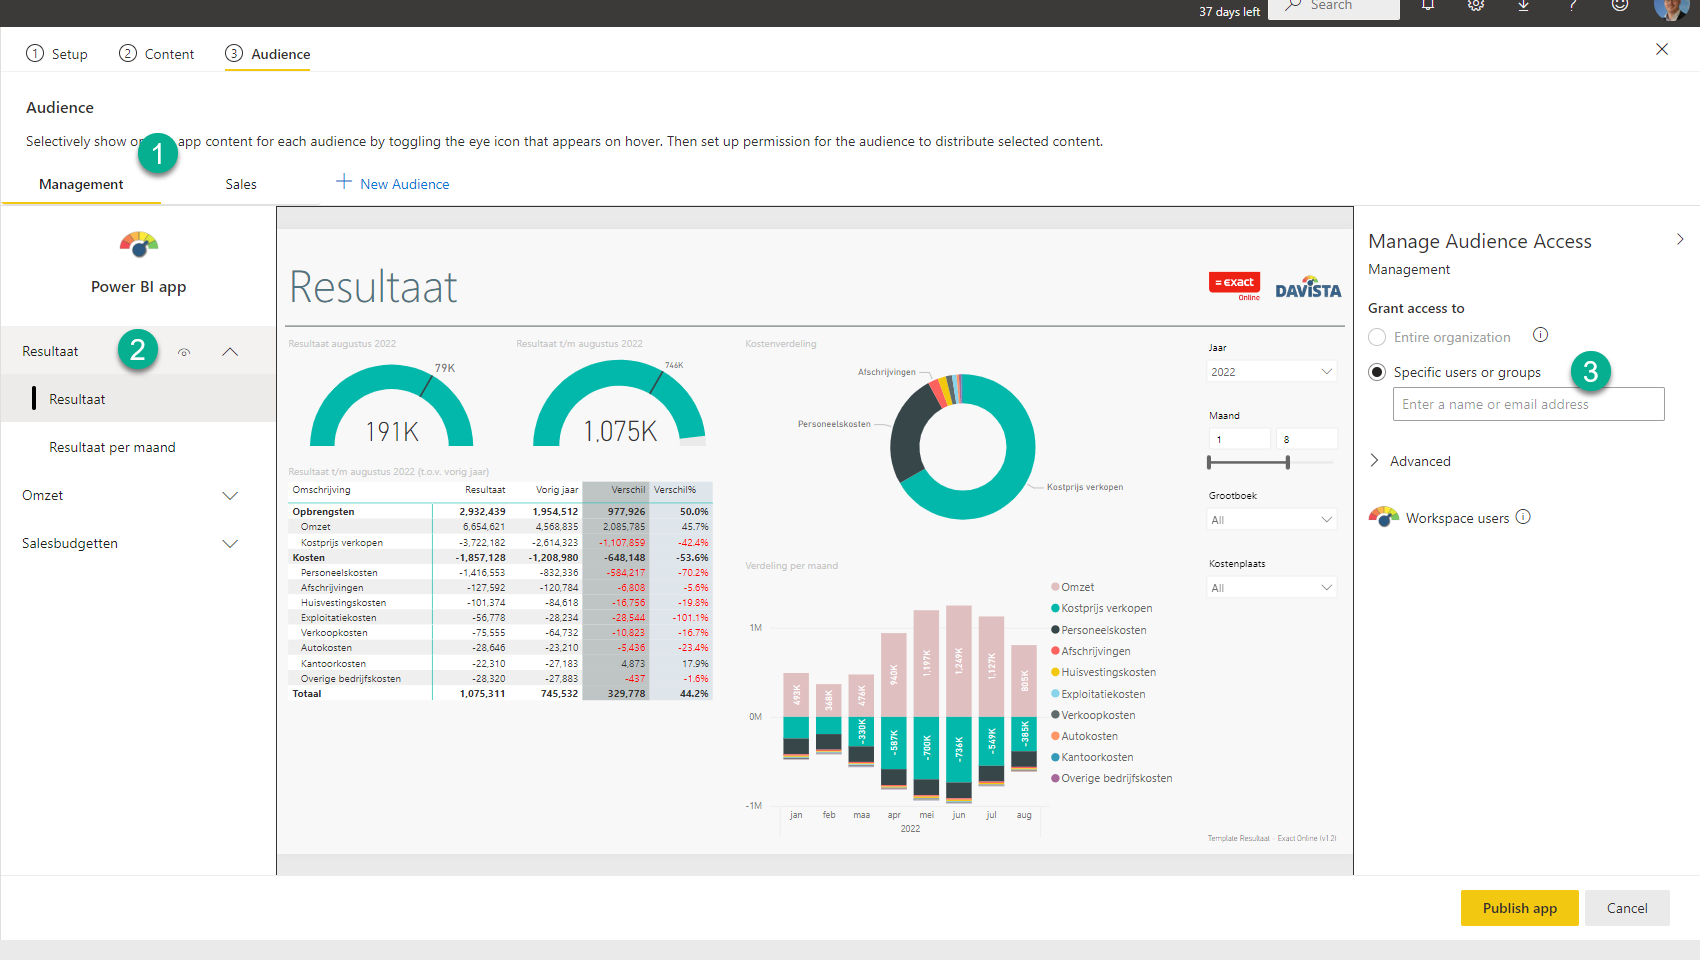Open the Jaar 2022 dropdown

[1270, 371]
